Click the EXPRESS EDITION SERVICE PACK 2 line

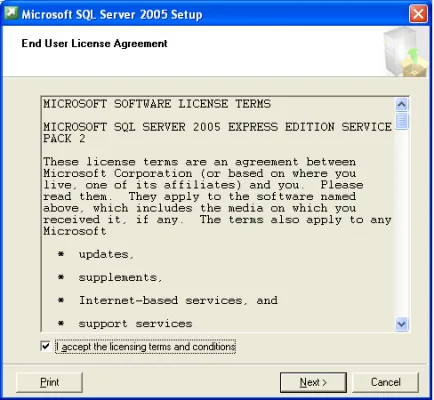pyautogui.click(x=218, y=133)
